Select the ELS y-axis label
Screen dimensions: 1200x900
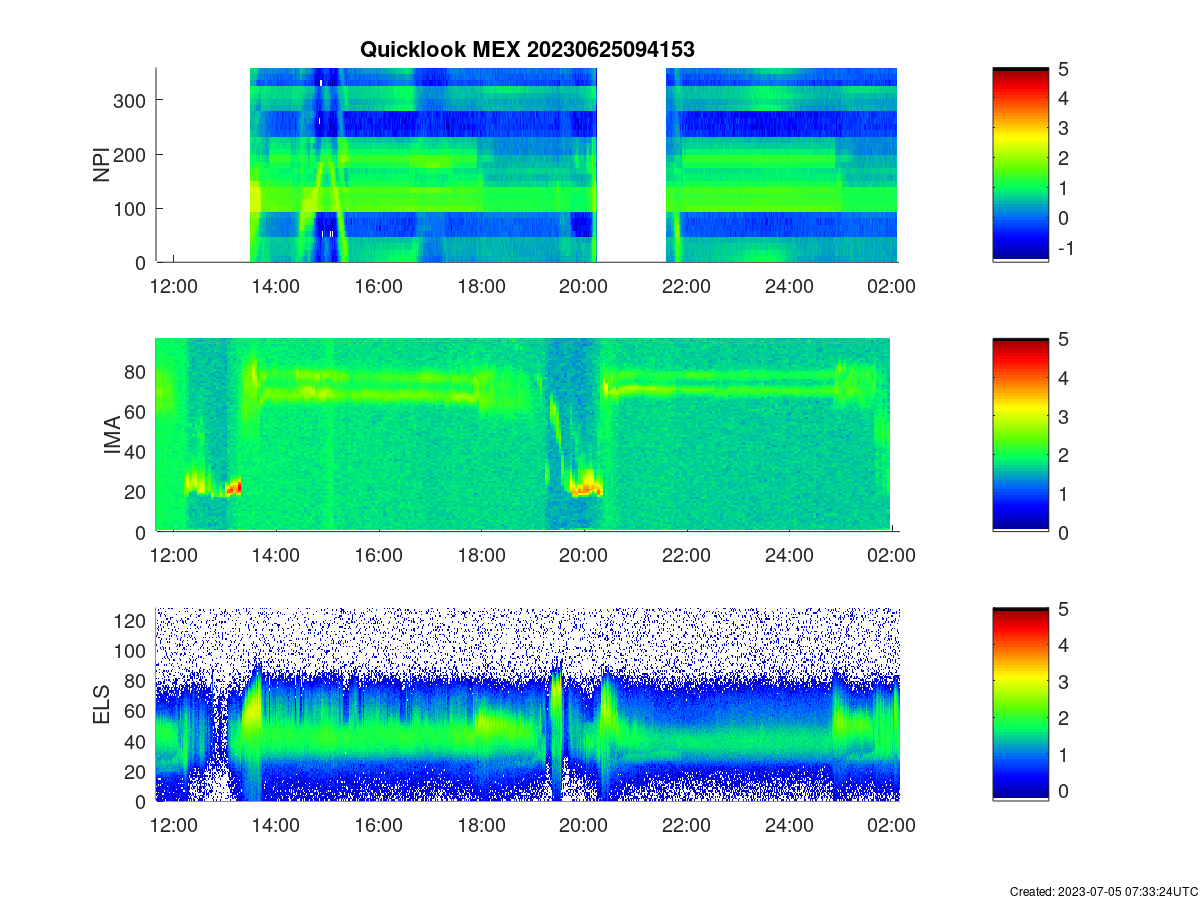102,705
